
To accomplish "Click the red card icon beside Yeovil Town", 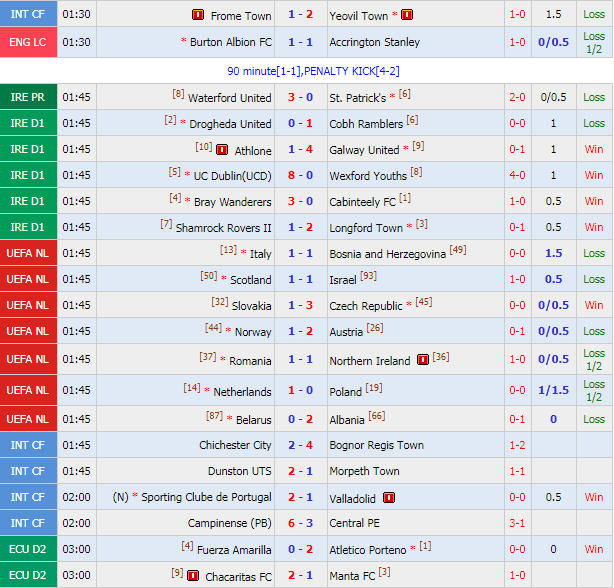I will point(407,15).
